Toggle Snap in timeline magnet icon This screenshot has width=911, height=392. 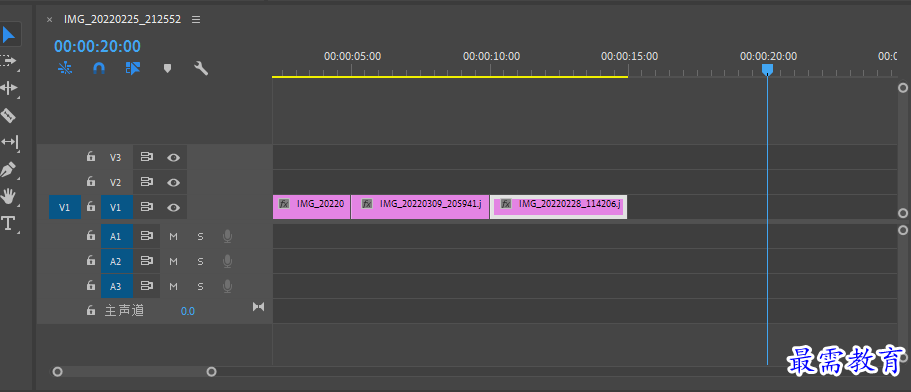[99, 69]
